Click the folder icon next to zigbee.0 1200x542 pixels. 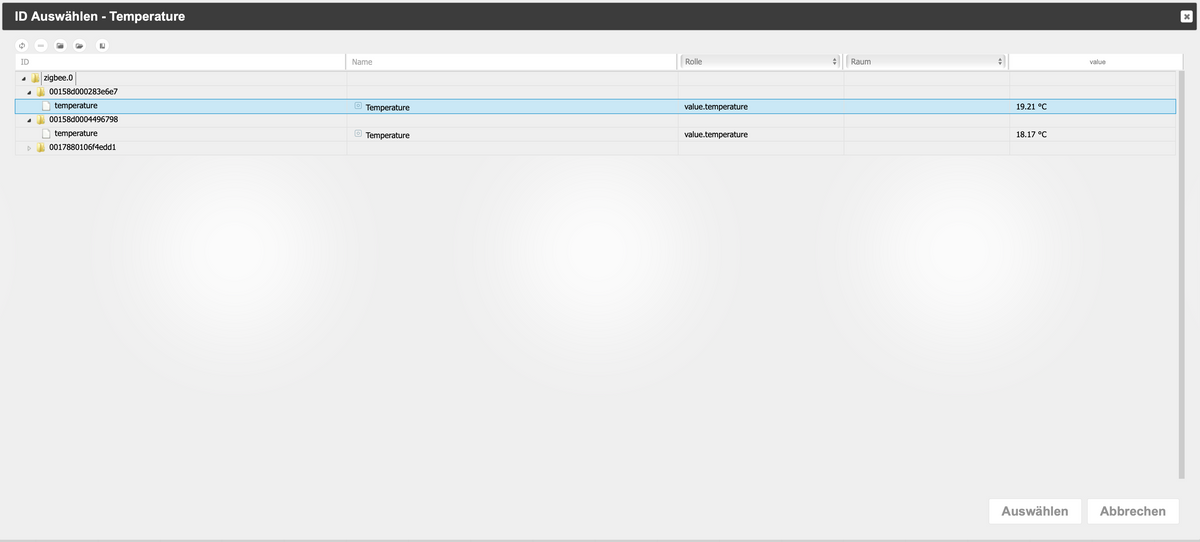35,78
